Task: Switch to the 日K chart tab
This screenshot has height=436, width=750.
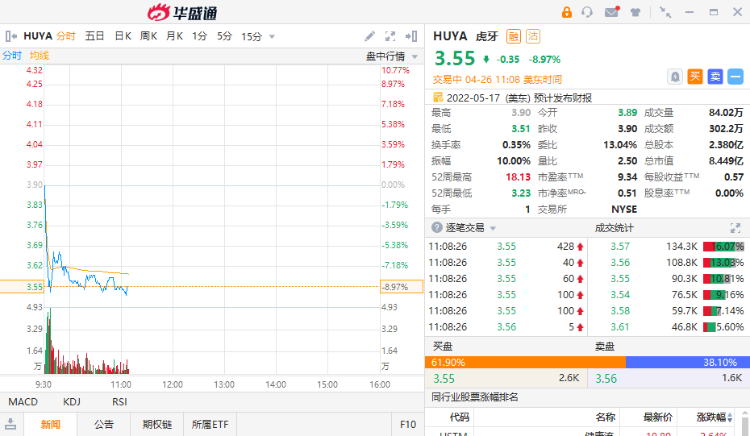Action: (122, 36)
